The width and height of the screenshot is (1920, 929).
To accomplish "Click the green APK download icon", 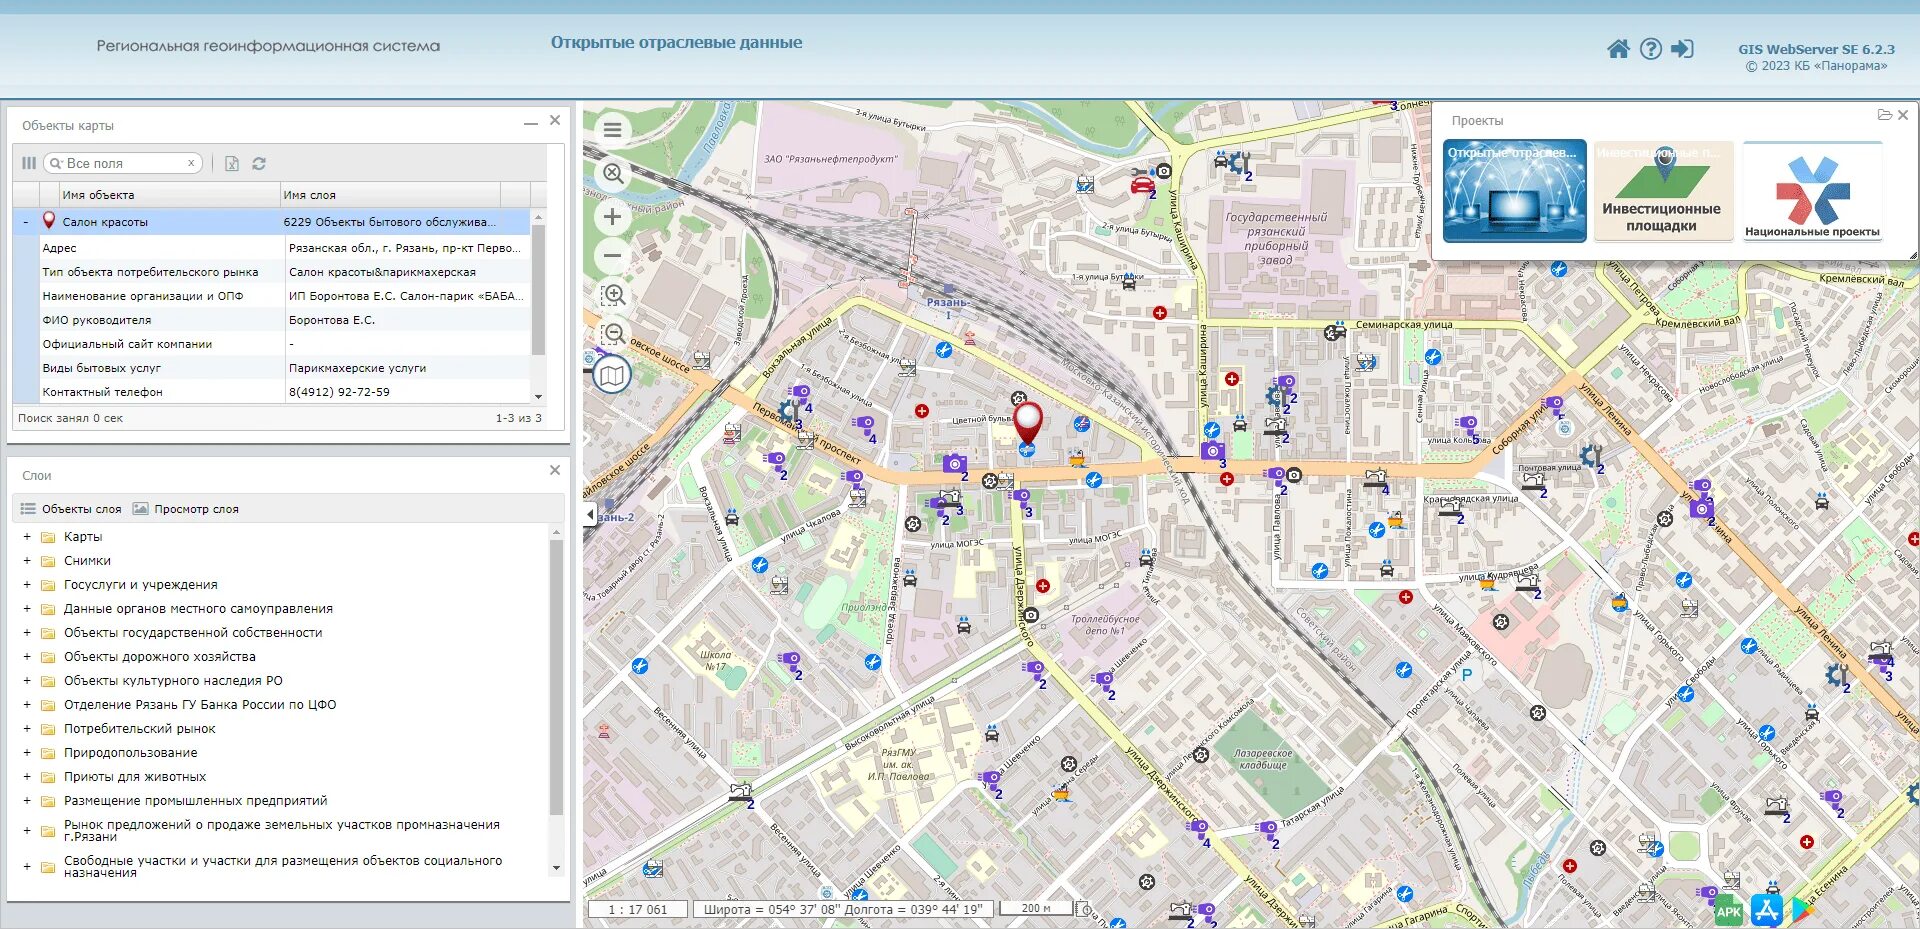I will click(x=1729, y=910).
